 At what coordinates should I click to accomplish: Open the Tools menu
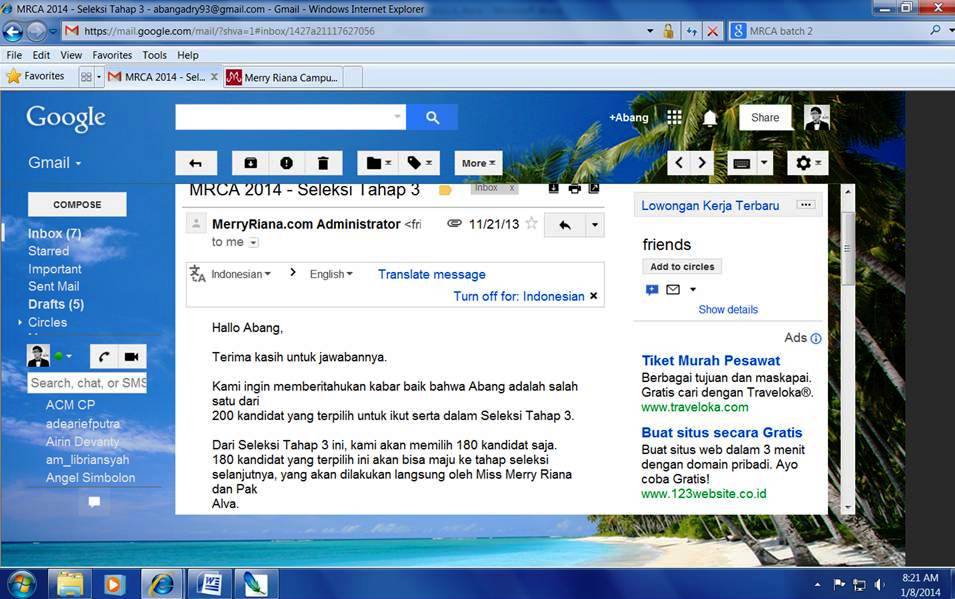pyautogui.click(x=155, y=55)
